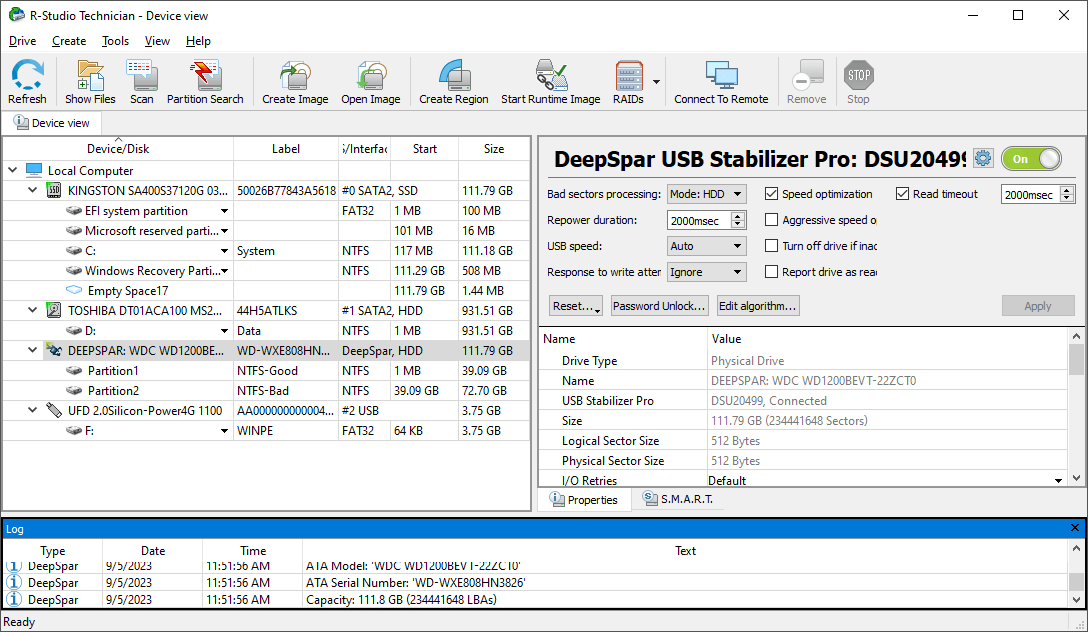Click the Apply button
This screenshot has height=632, width=1088.
coord(1037,306)
